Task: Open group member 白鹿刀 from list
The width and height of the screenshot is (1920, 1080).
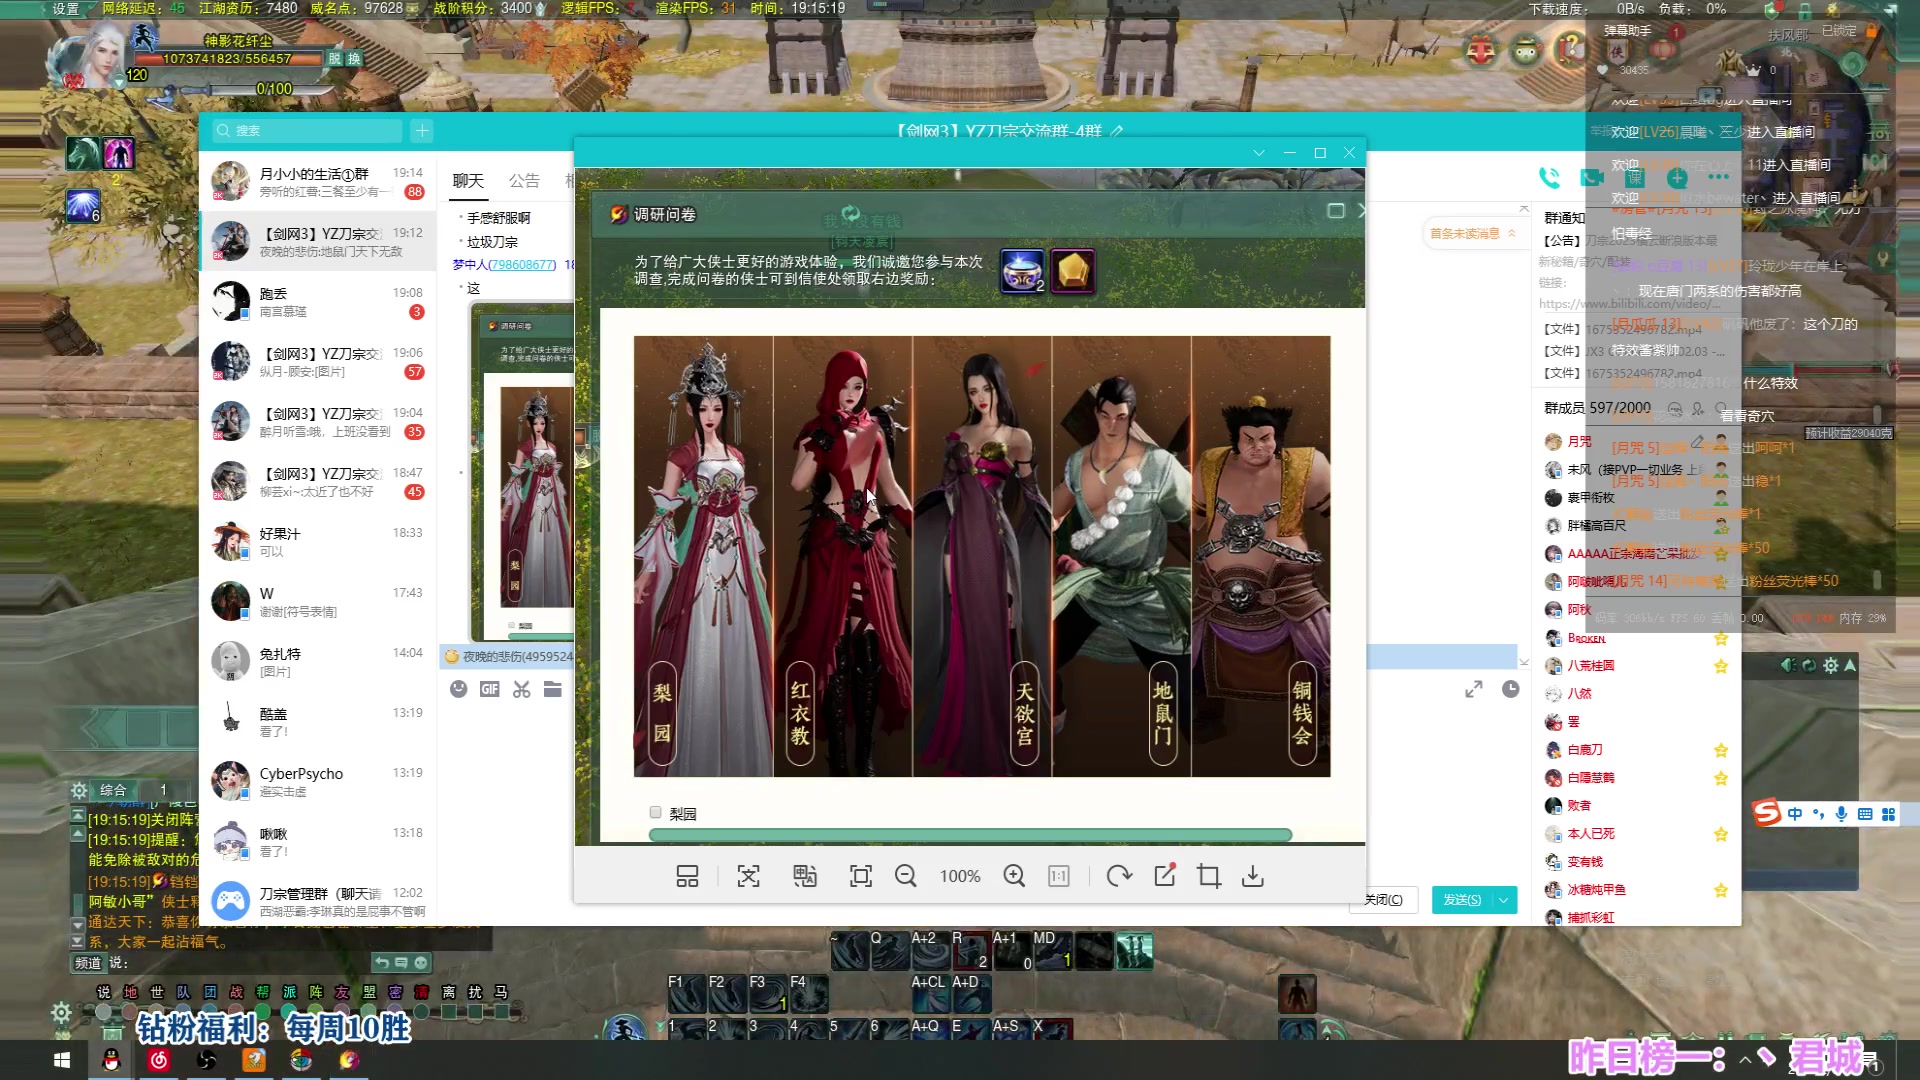Action: 1585,750
